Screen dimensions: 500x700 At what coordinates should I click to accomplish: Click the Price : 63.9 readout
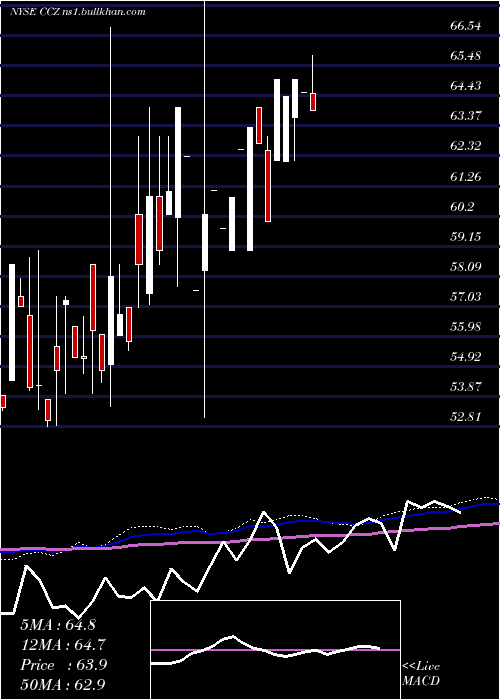[63, 665]
